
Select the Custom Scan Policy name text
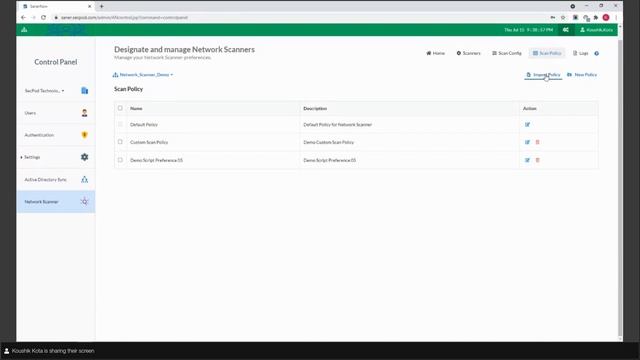point(149,142)
